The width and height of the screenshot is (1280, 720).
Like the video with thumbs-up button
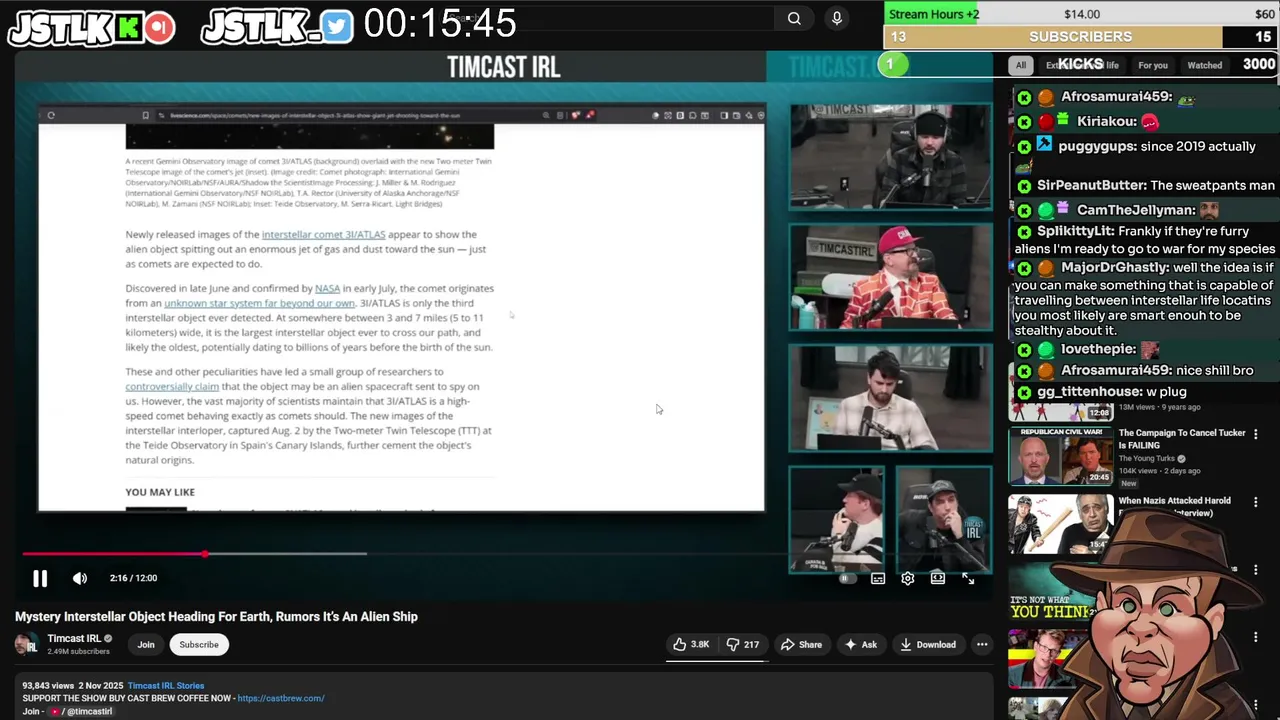[692, 645]
